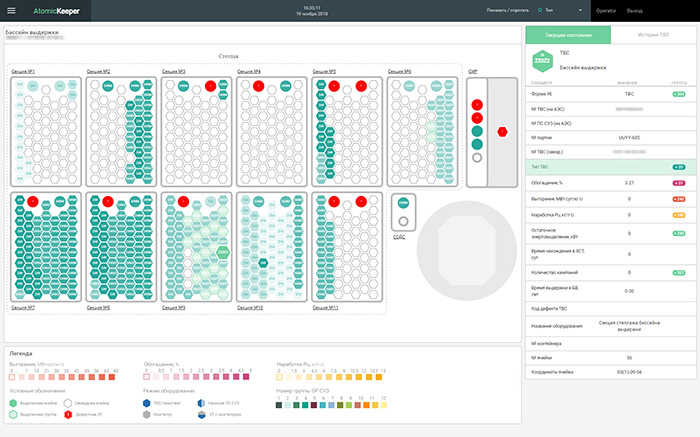The width and height of the screenshot is (700, 437).
Task: Click the green group badge on Форма УЕ row
Action: (x=676, y=93)
